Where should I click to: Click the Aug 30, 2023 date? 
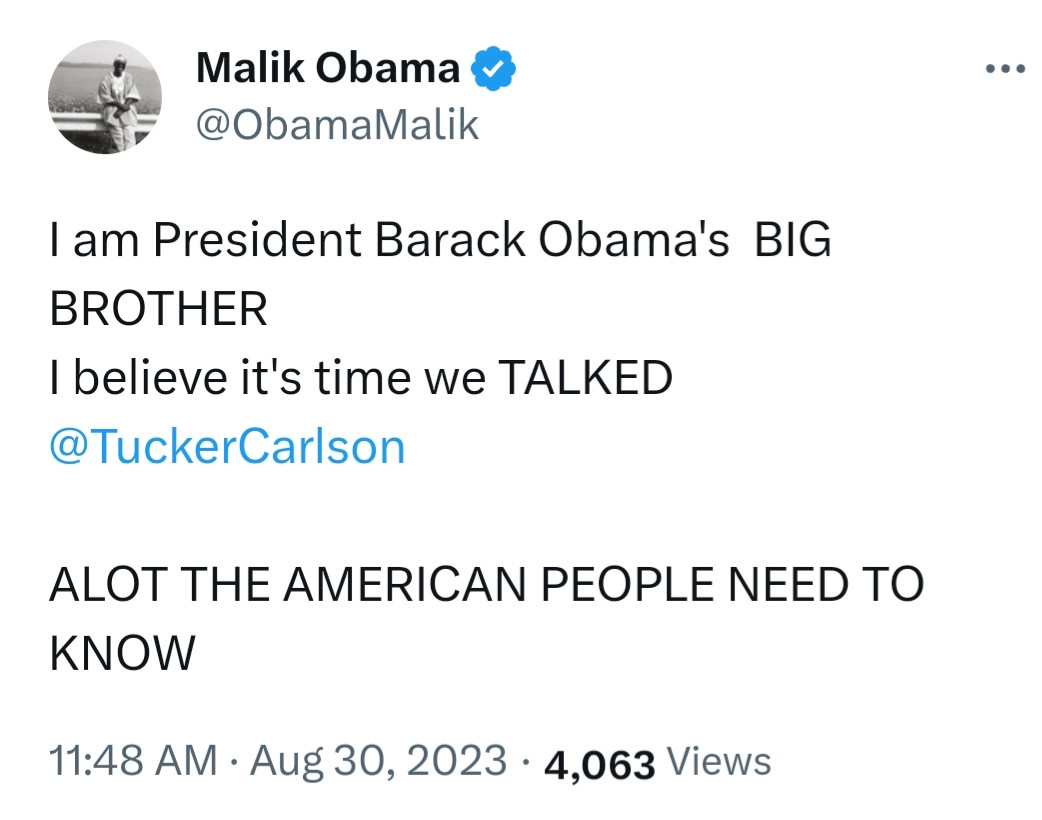[378, 762]
